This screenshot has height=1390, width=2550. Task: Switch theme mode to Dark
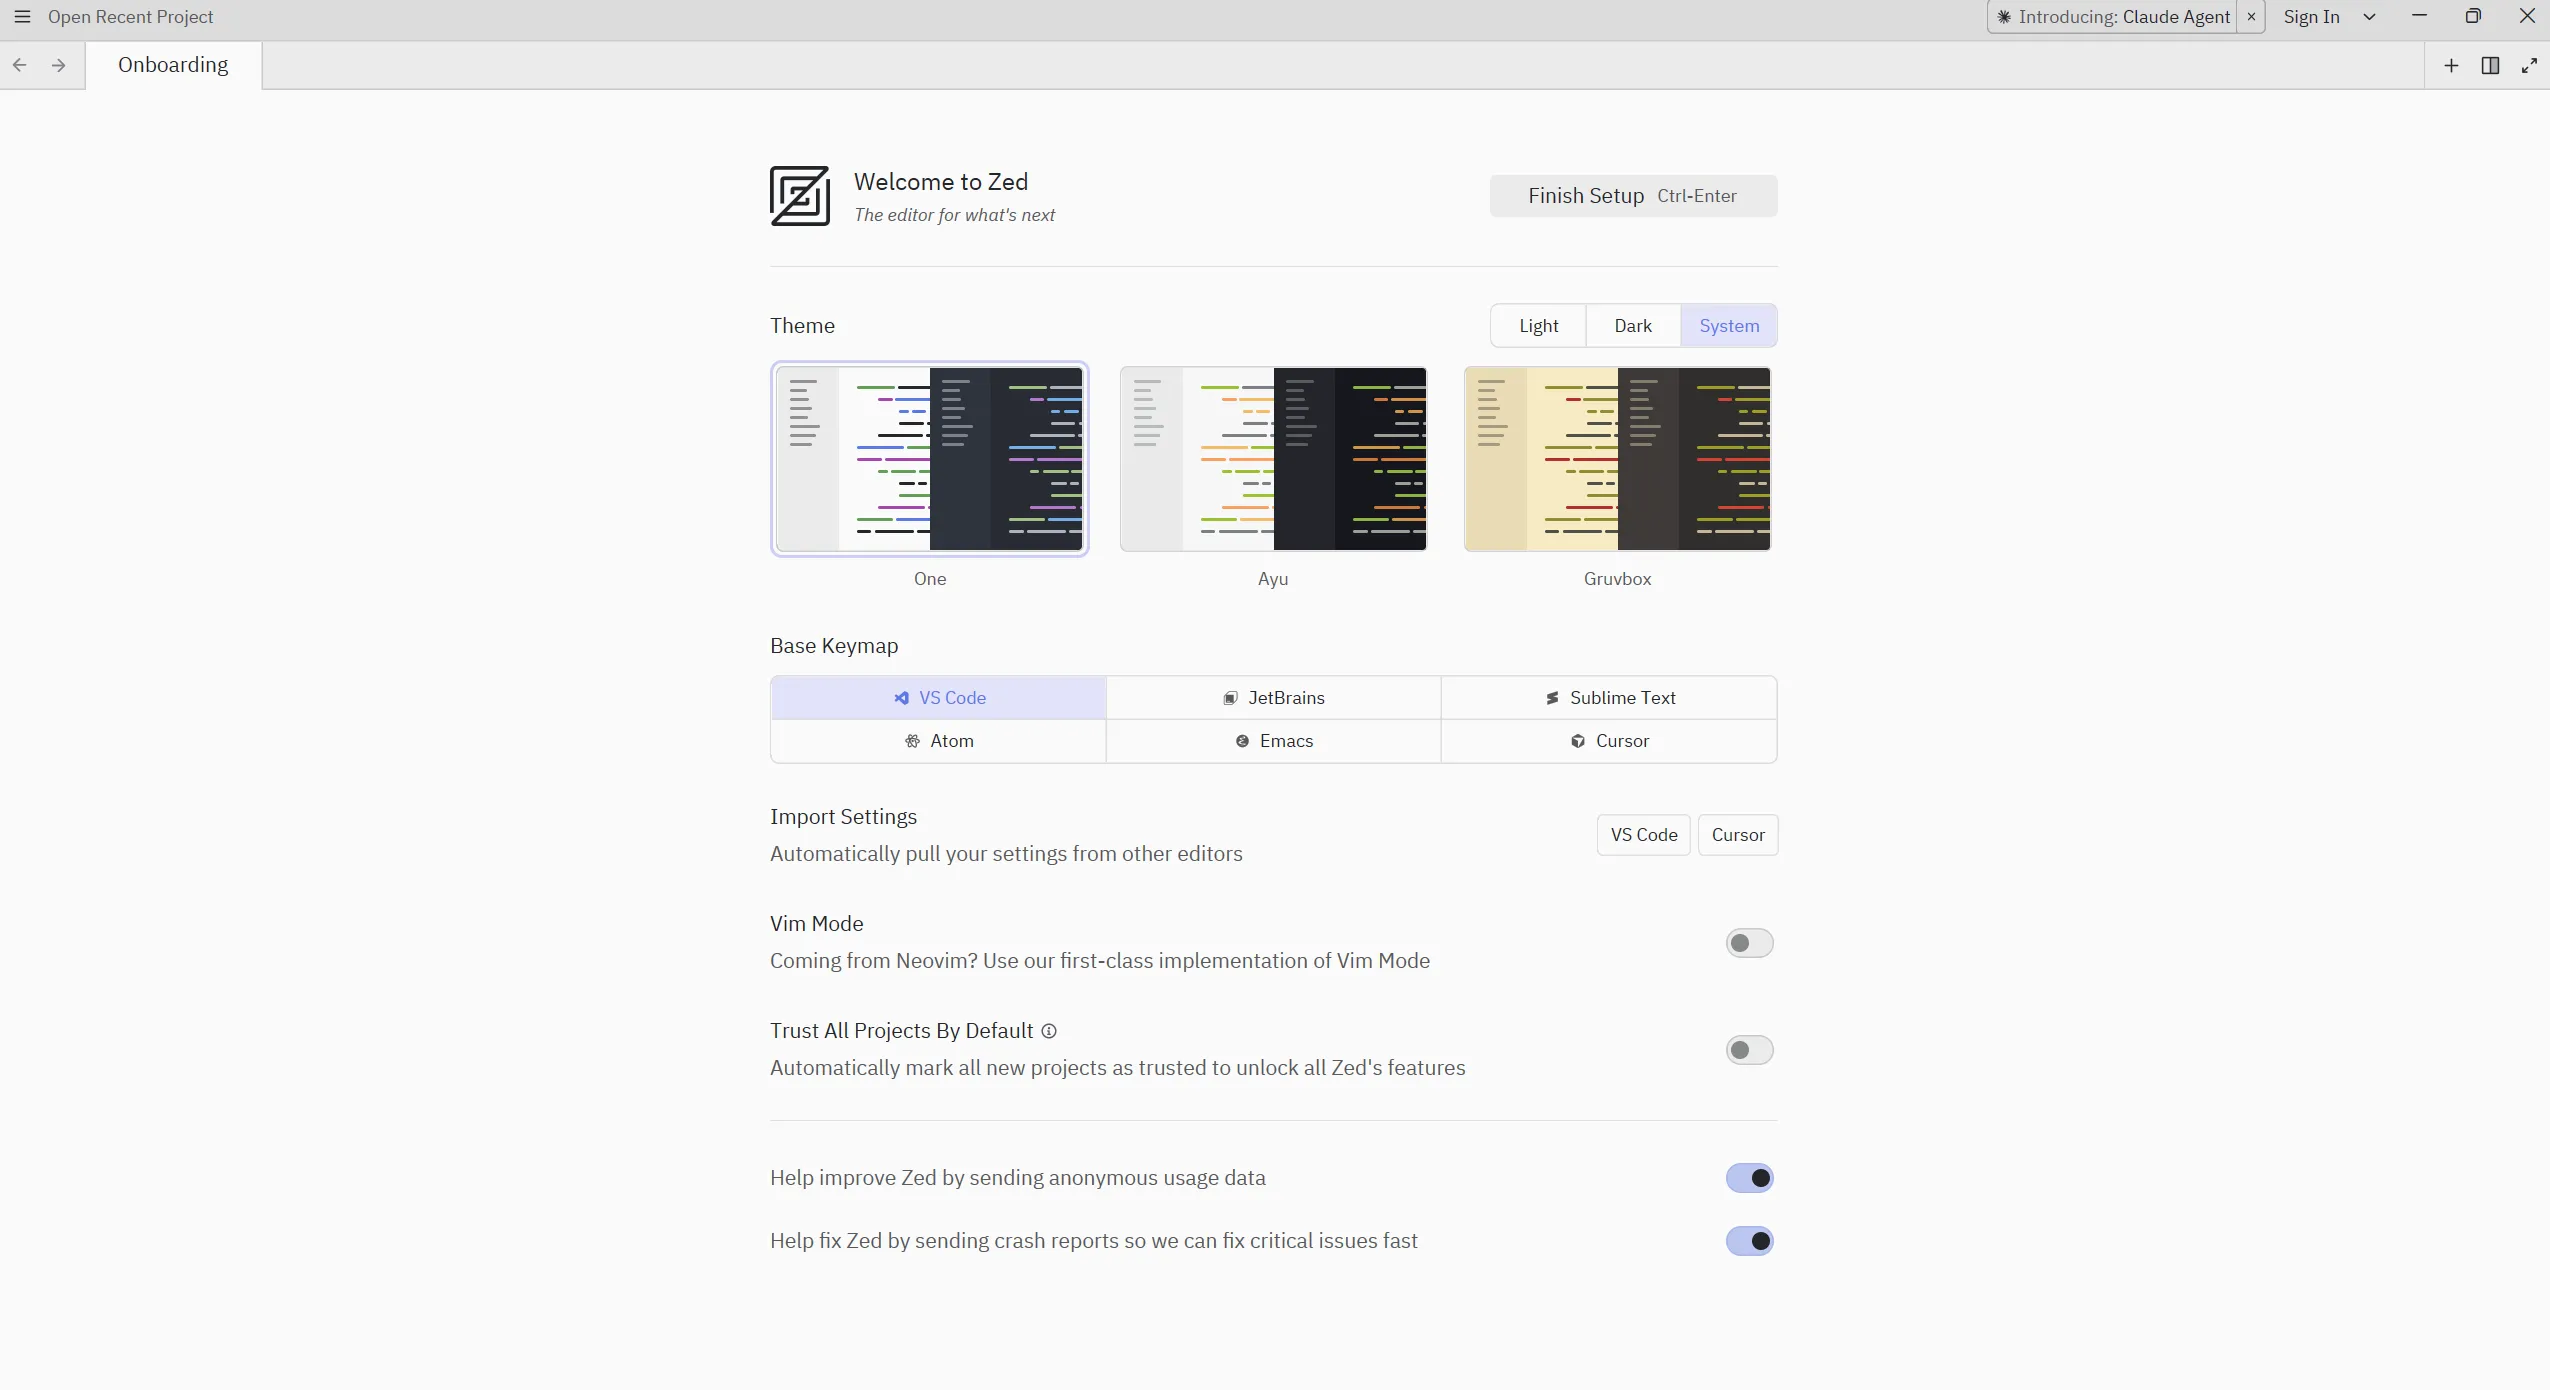pos(1632,325)
